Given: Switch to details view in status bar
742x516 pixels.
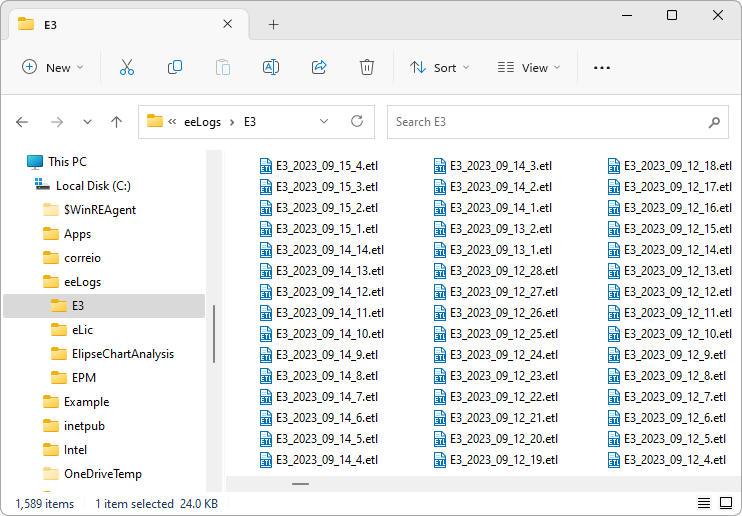Looking at the screenshot, I should (x=706, y=502).
